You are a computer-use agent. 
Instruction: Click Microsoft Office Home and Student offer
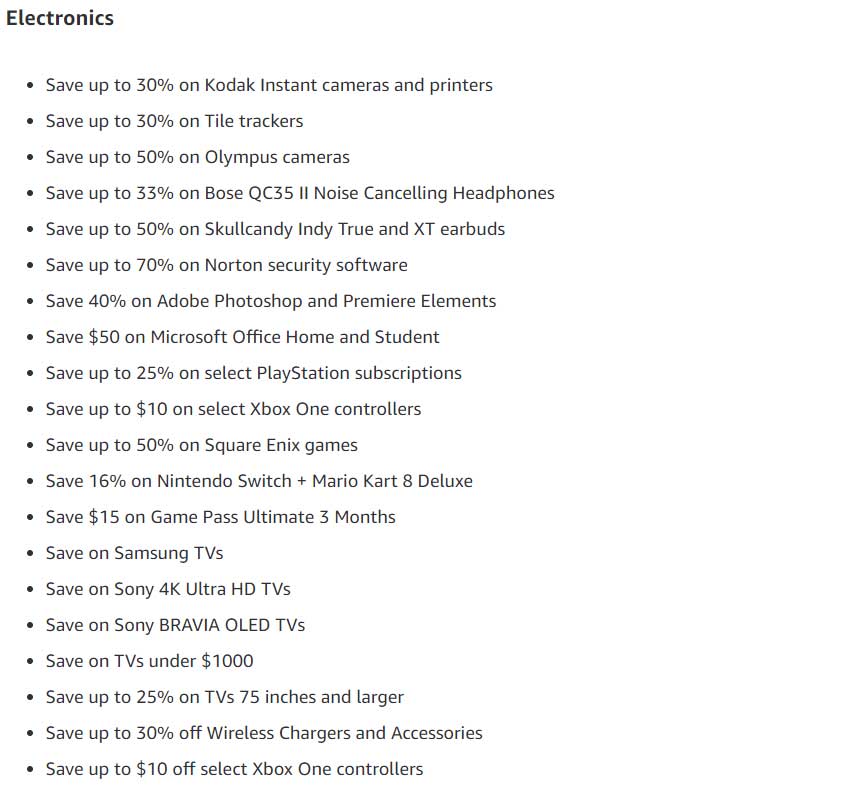(243, 337)
